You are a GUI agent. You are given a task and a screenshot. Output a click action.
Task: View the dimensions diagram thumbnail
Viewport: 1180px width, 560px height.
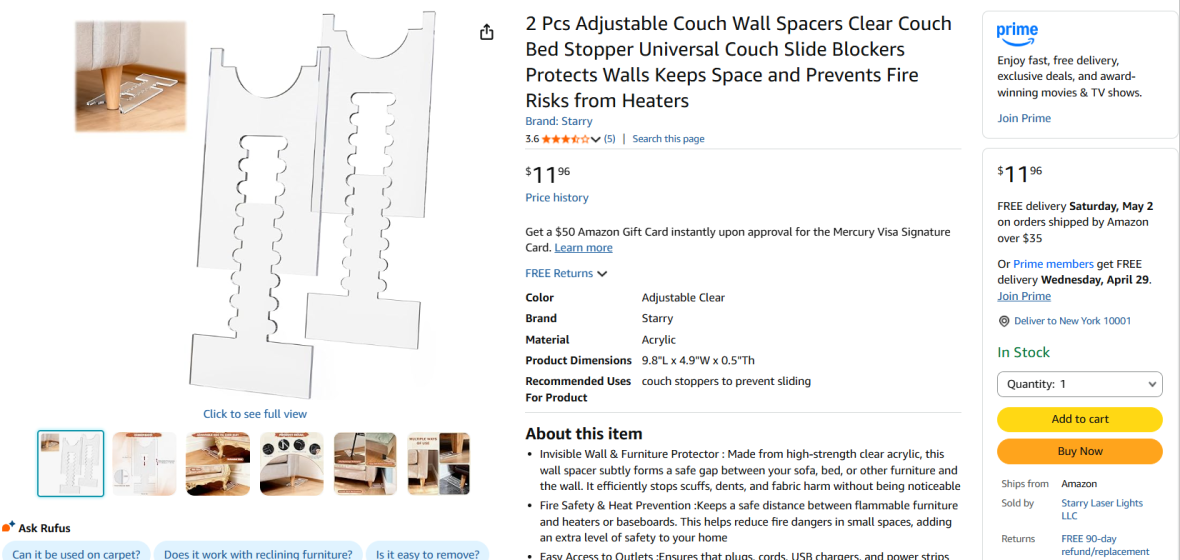click(144, 464)
